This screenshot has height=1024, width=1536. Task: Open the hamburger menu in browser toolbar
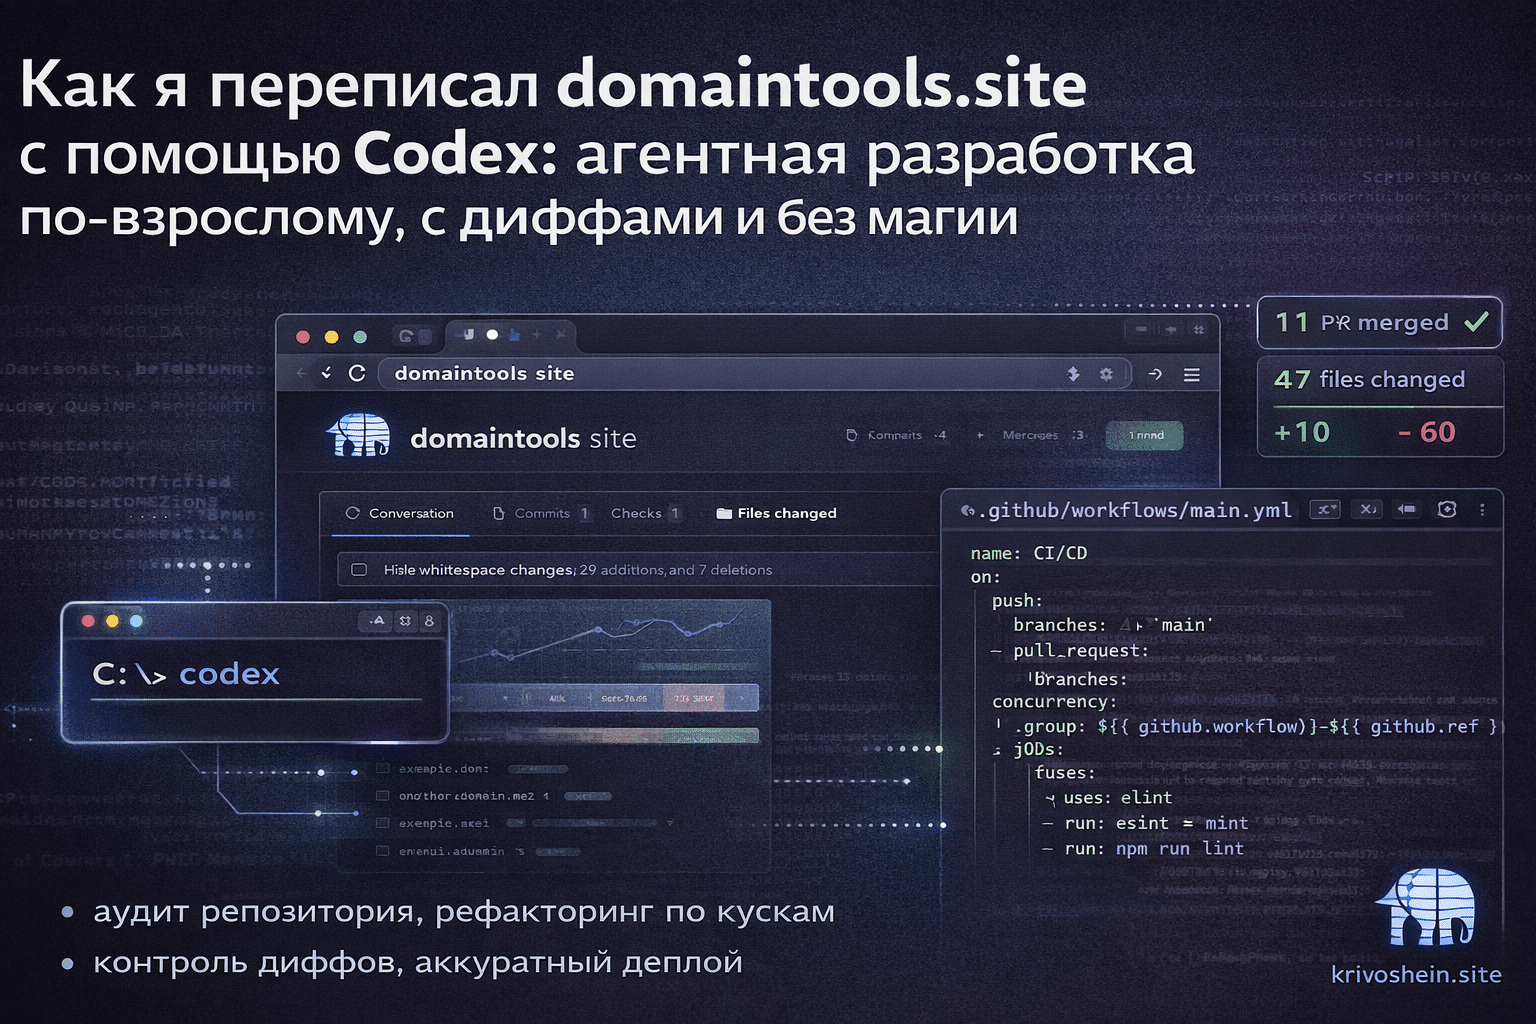(1192, 374)
